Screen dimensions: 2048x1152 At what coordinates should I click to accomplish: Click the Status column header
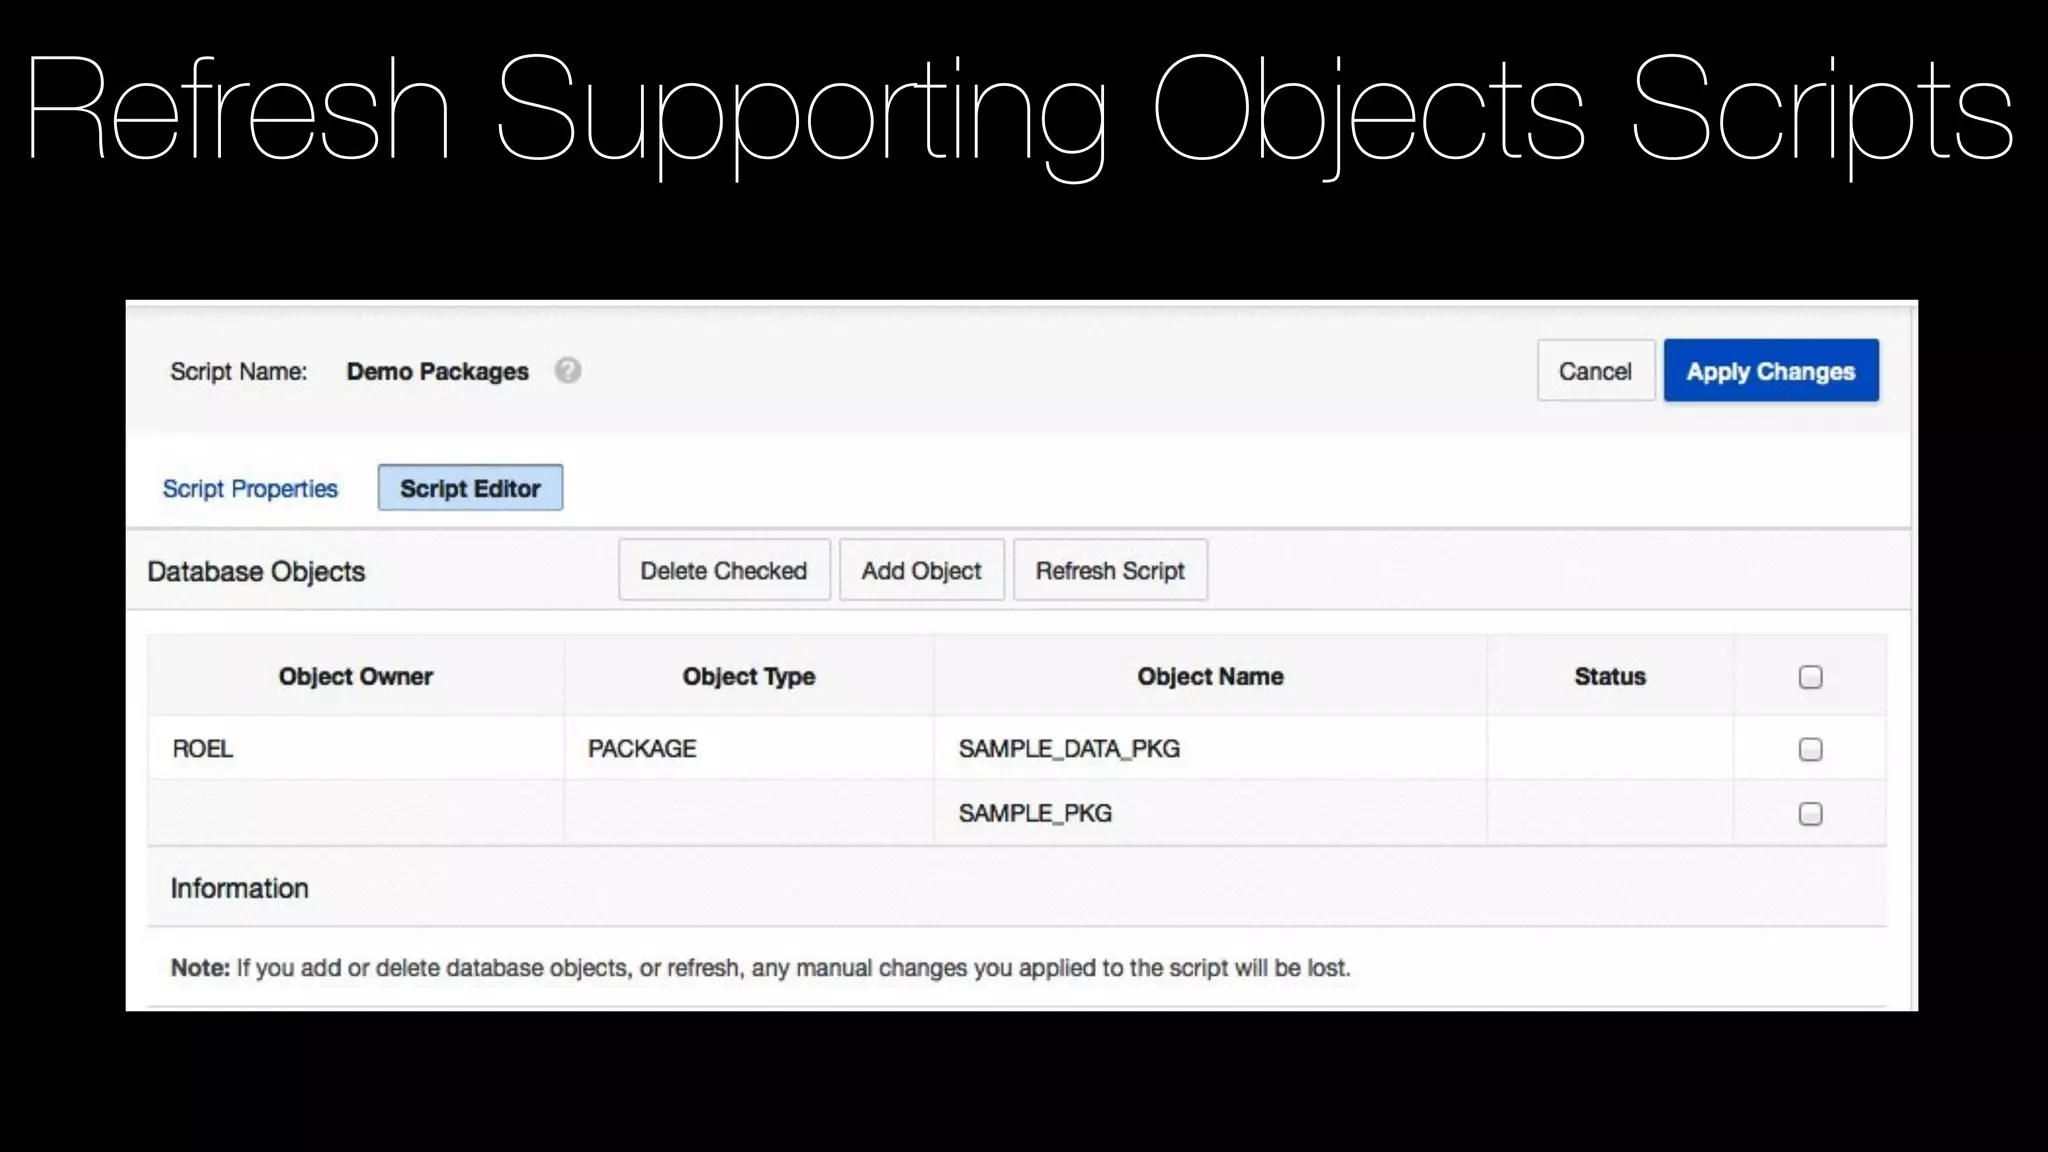[1610, 676]
